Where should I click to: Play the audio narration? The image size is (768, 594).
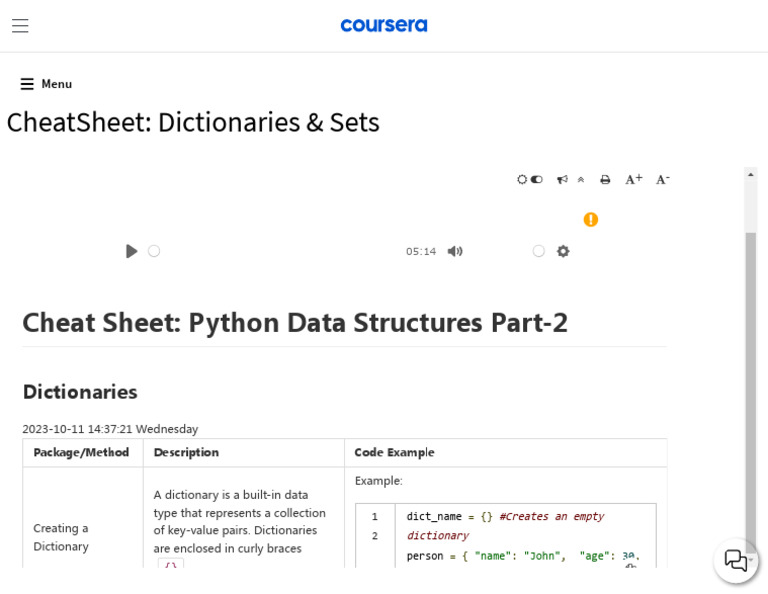click(x=131, y=251)
